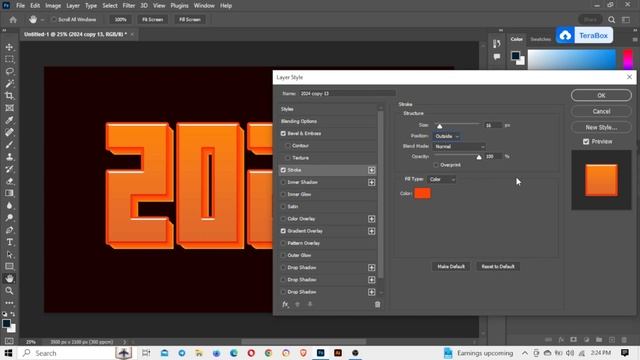This screenshot has height=360, width=640.
Task: Open the stroke Position dropdown
Action: pos(447,136)
